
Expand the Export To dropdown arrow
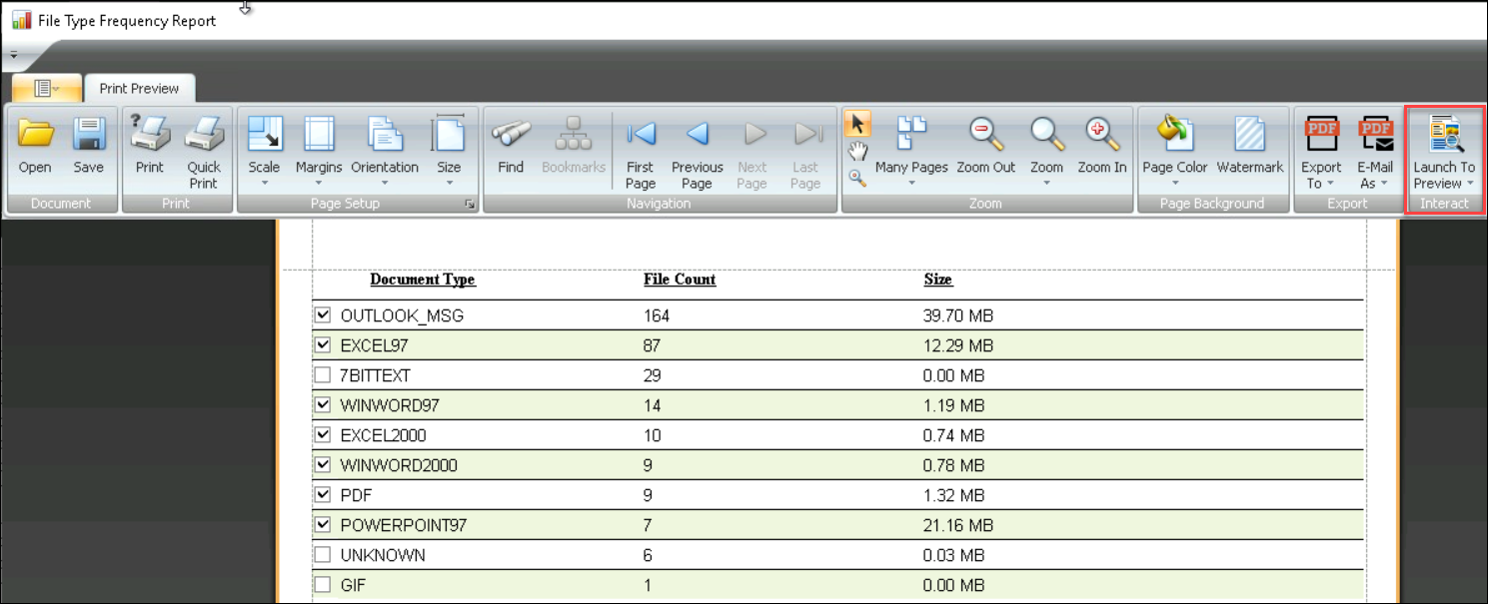click(x=1332, y=184)
